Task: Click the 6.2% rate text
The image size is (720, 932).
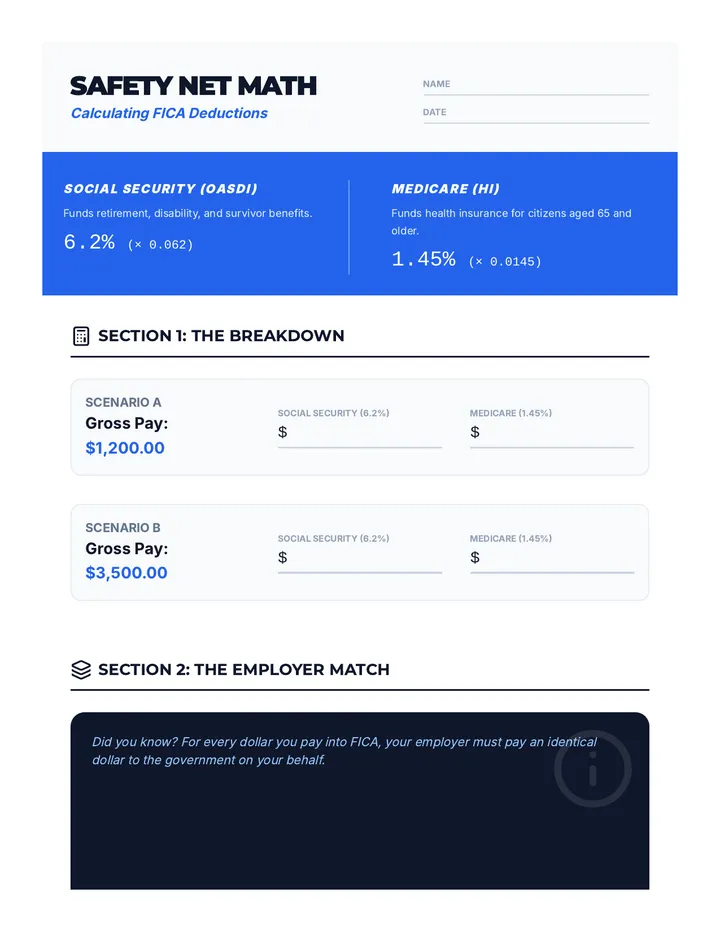Action: pyautogui.click(x=89, y=242)
